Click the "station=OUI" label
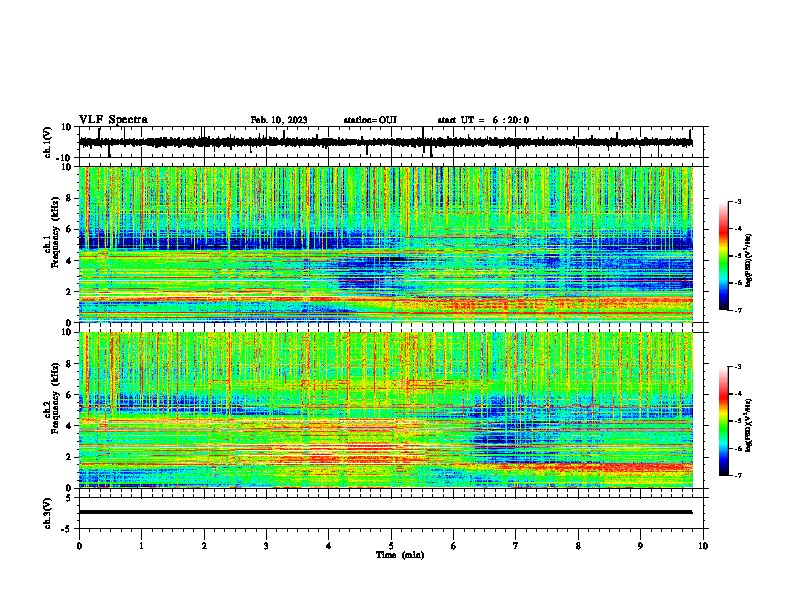Image resolution: width=792 pixels, height=612 pixels. (x=370, y=120)
